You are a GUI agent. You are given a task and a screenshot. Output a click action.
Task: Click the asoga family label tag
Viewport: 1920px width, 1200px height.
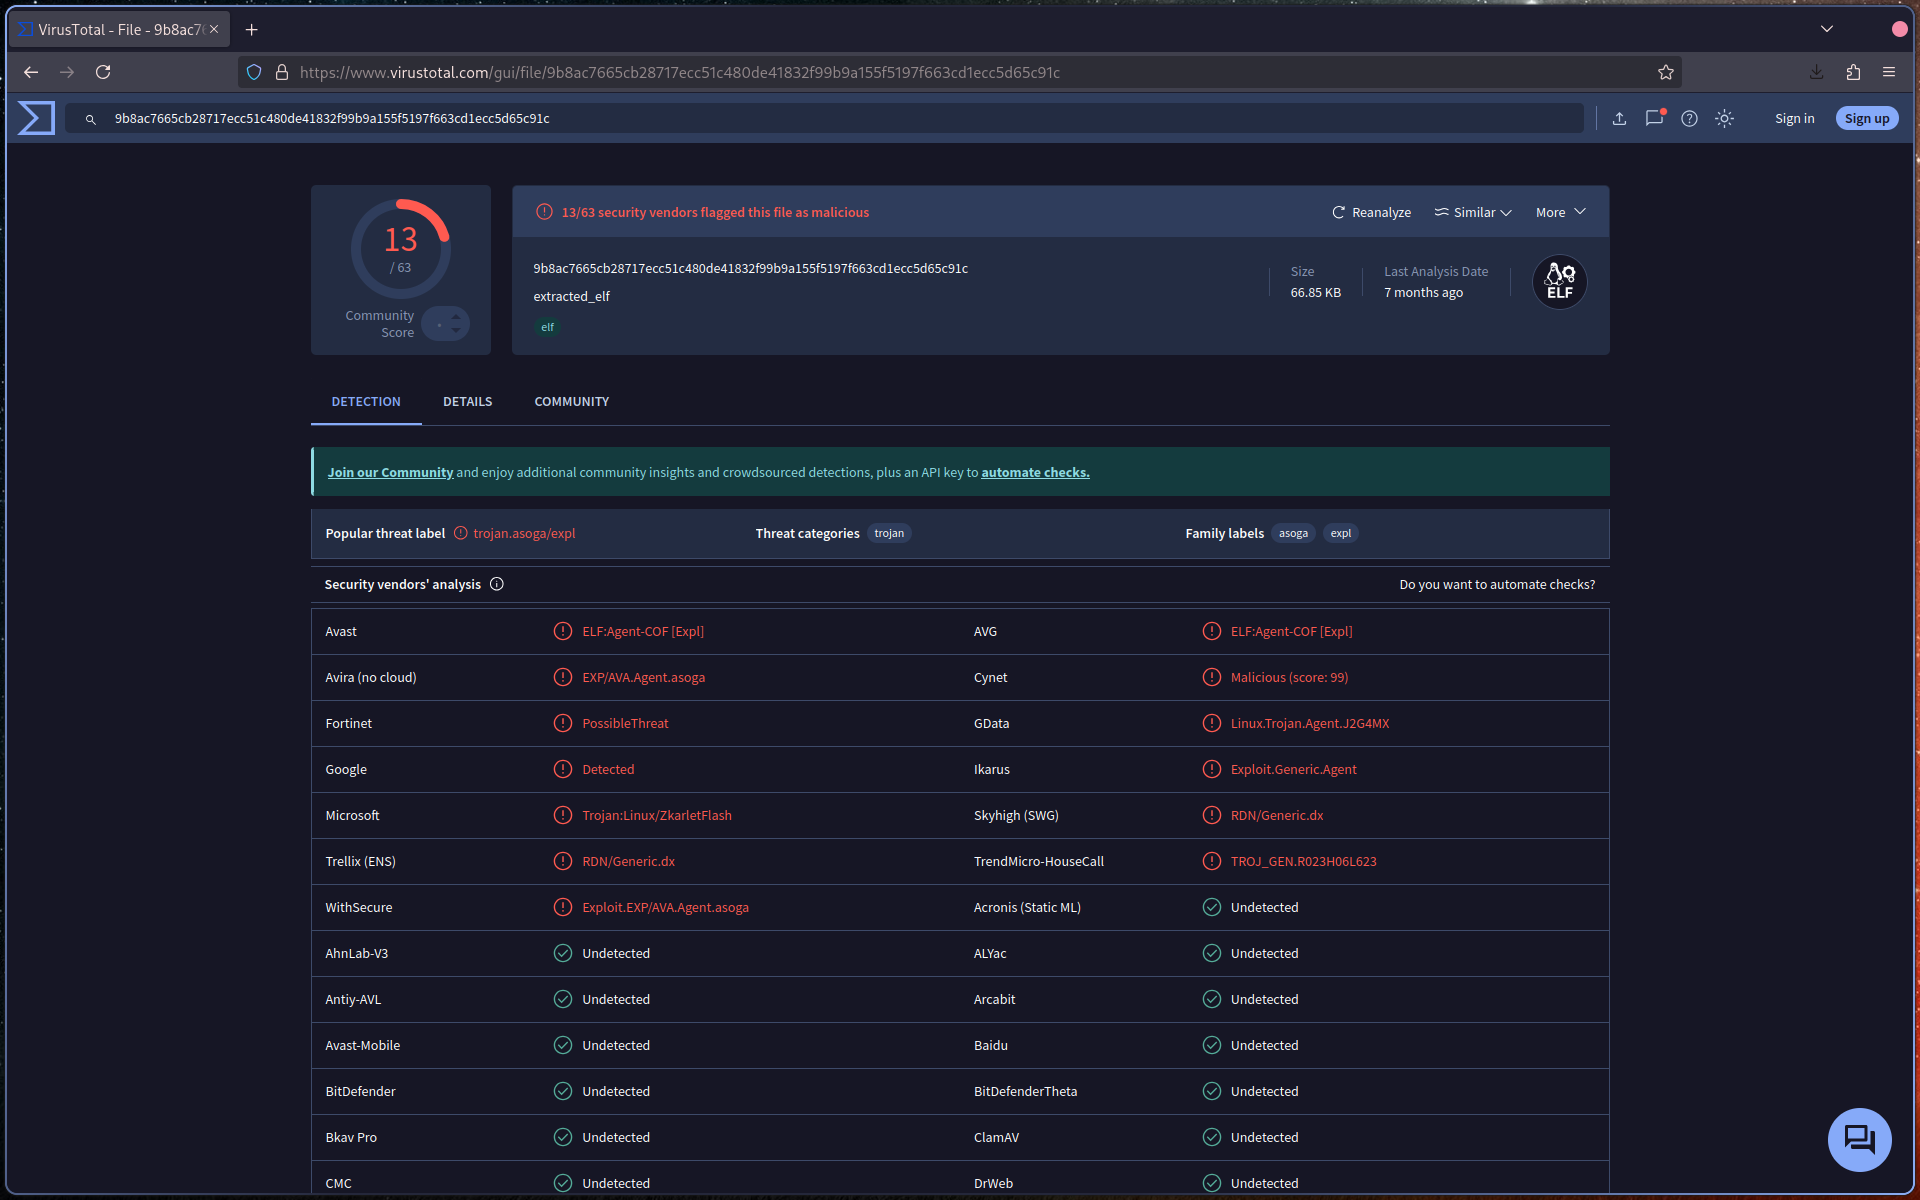(x=1293, y=533)
